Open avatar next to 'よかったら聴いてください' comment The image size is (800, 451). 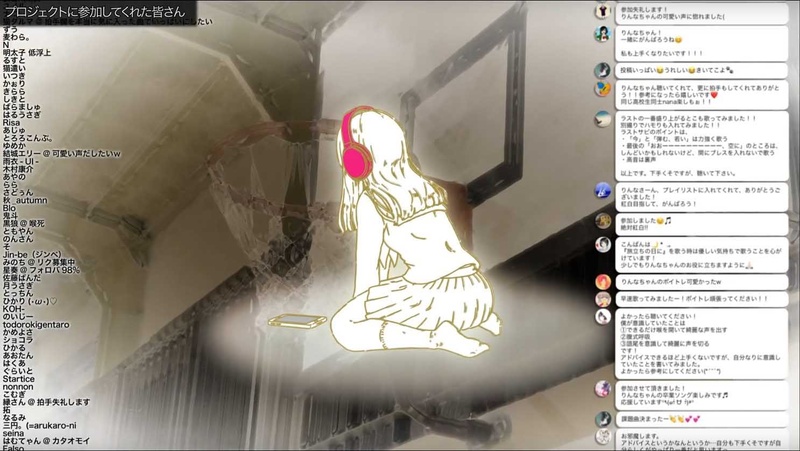tap(603, 316)
